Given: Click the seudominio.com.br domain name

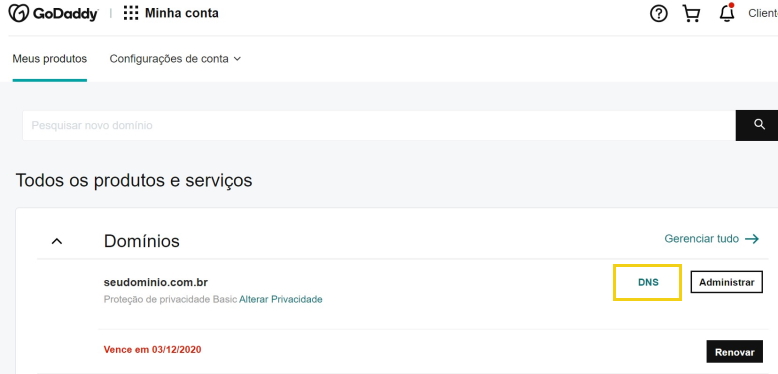Looking at the screenshot, I should [x=156, y=282].
